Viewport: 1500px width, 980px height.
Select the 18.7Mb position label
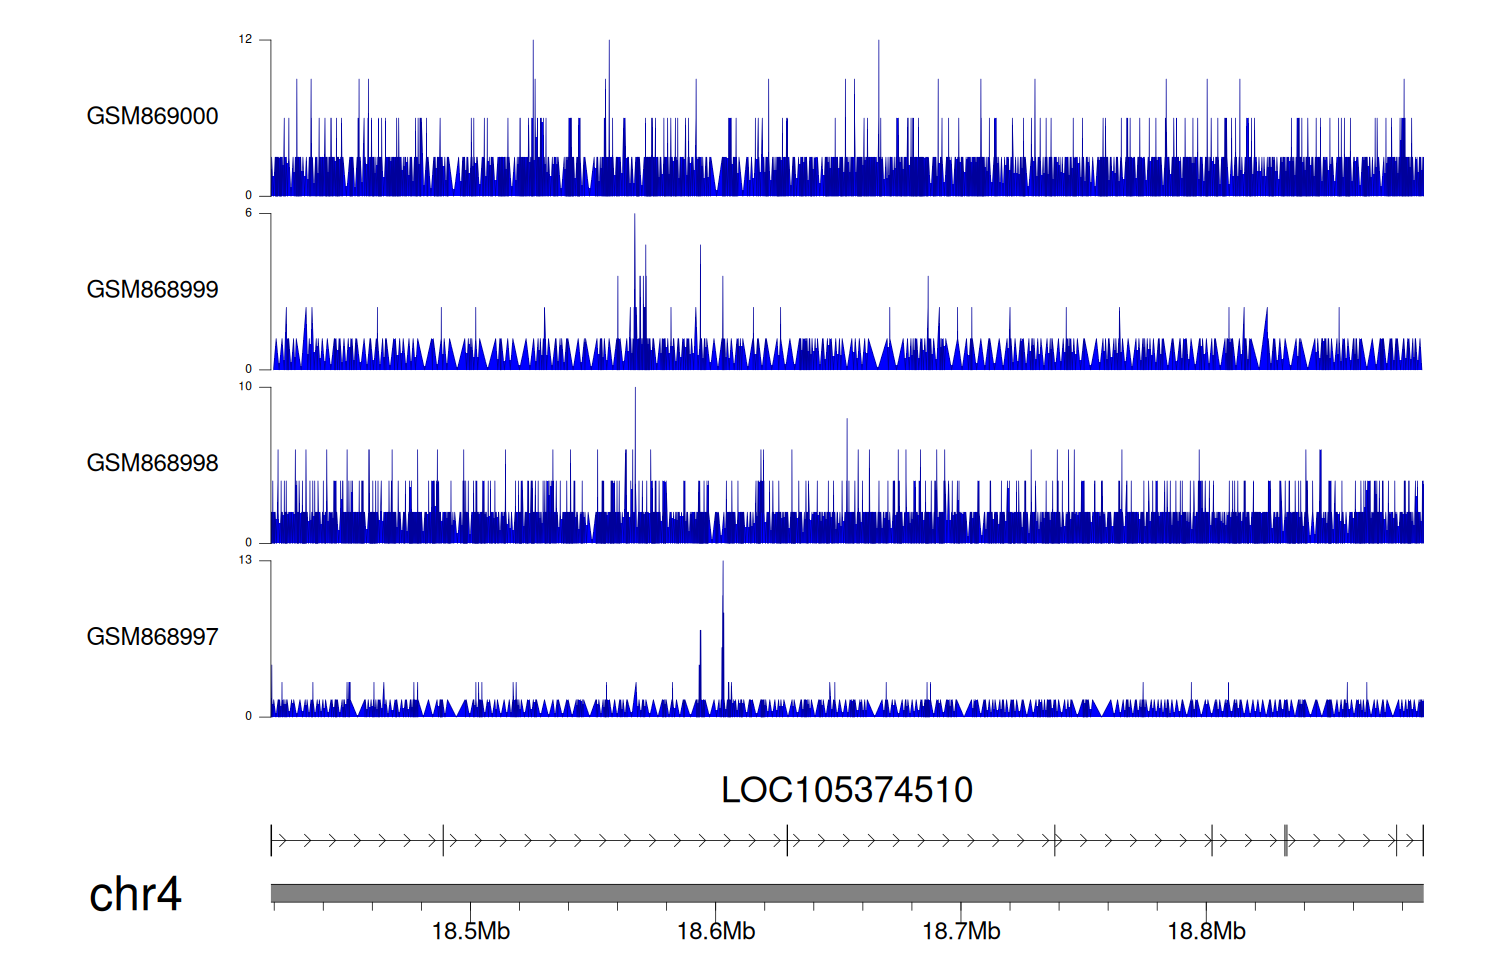tap(961, 932)
